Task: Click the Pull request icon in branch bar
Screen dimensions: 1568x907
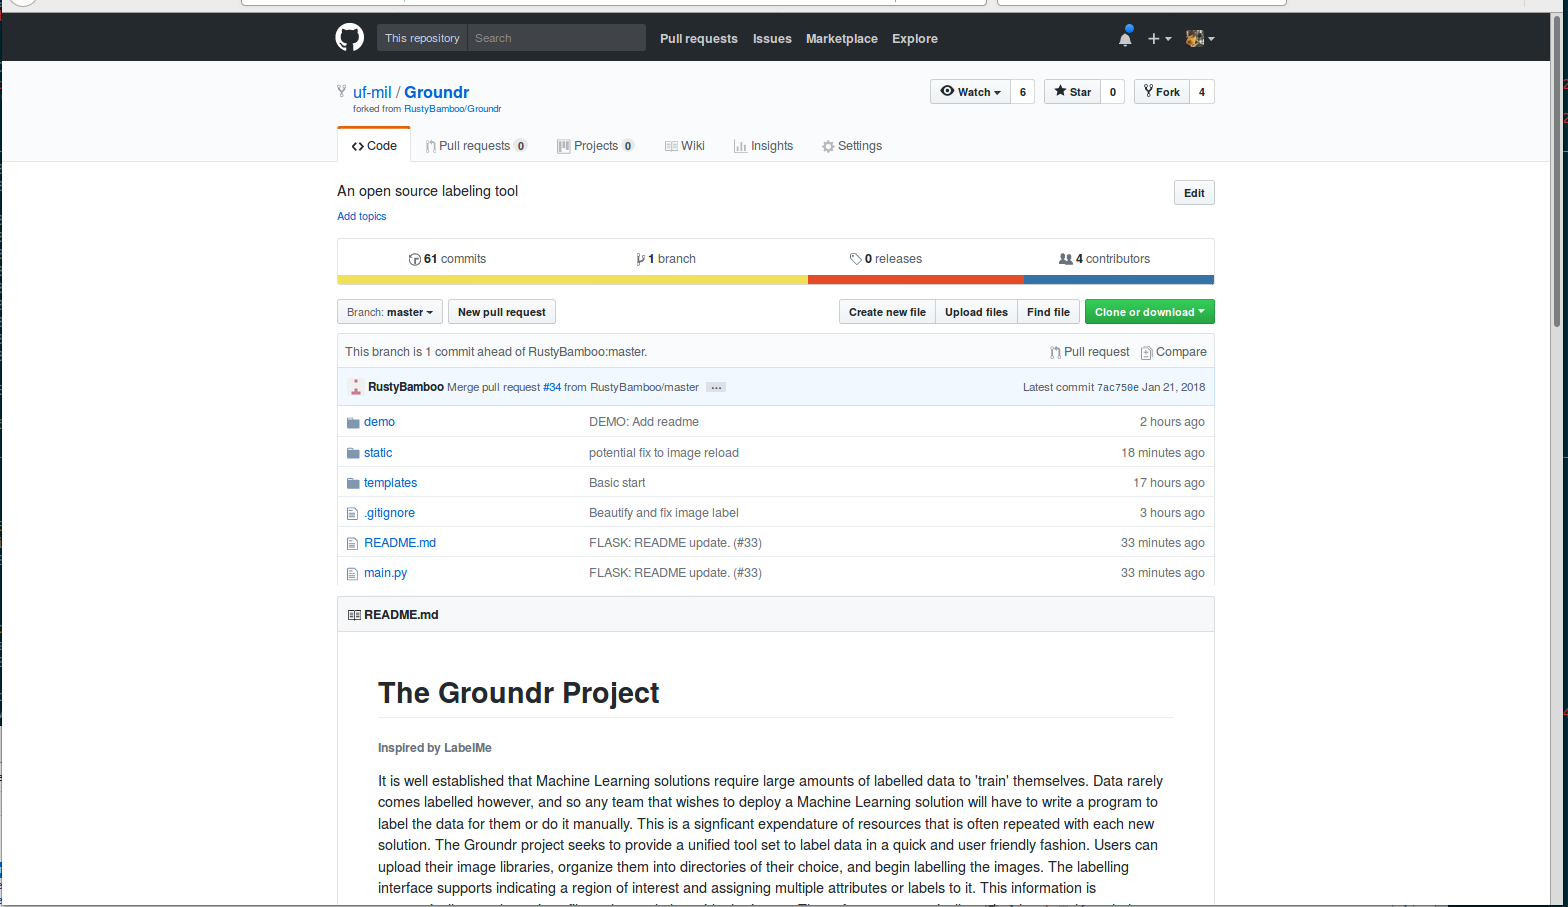Action: 1055,352
